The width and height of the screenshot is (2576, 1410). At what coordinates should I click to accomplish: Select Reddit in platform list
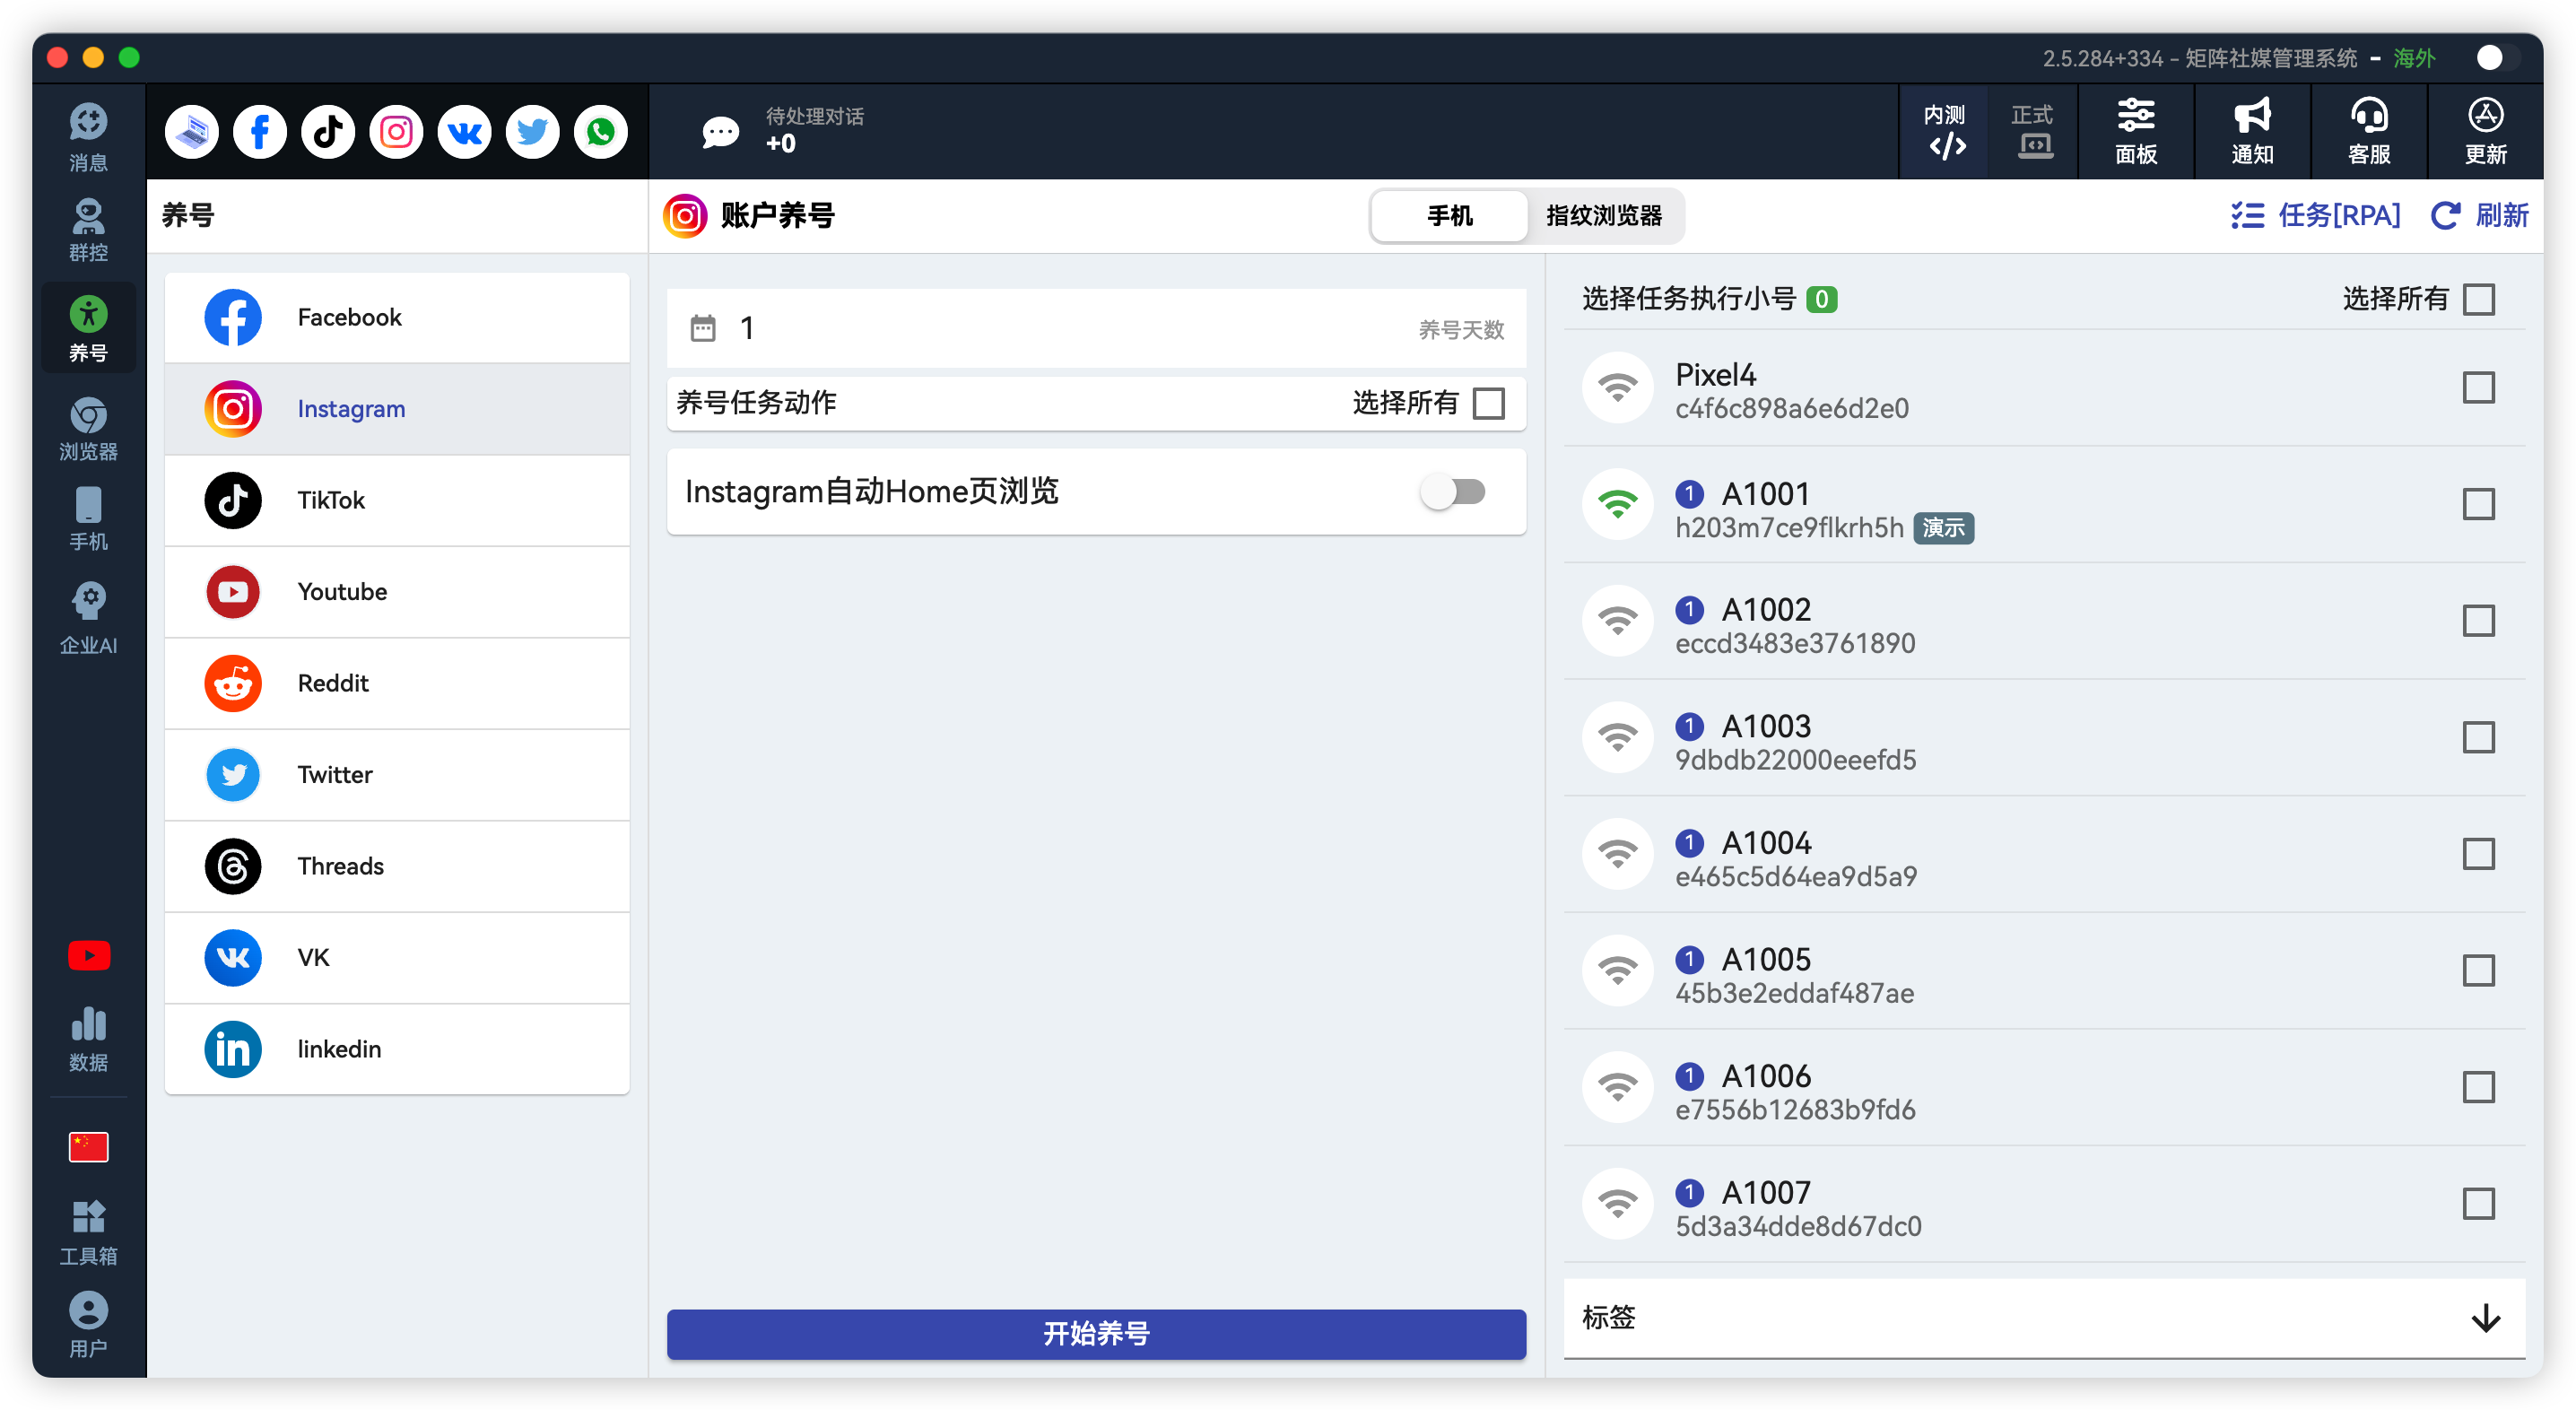[x=397, y=683]
